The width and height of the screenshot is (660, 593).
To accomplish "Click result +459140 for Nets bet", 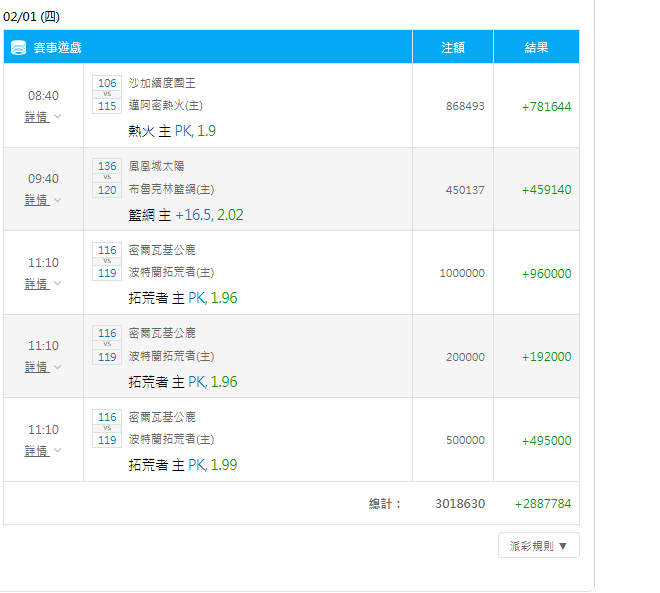I will [546, 190].
